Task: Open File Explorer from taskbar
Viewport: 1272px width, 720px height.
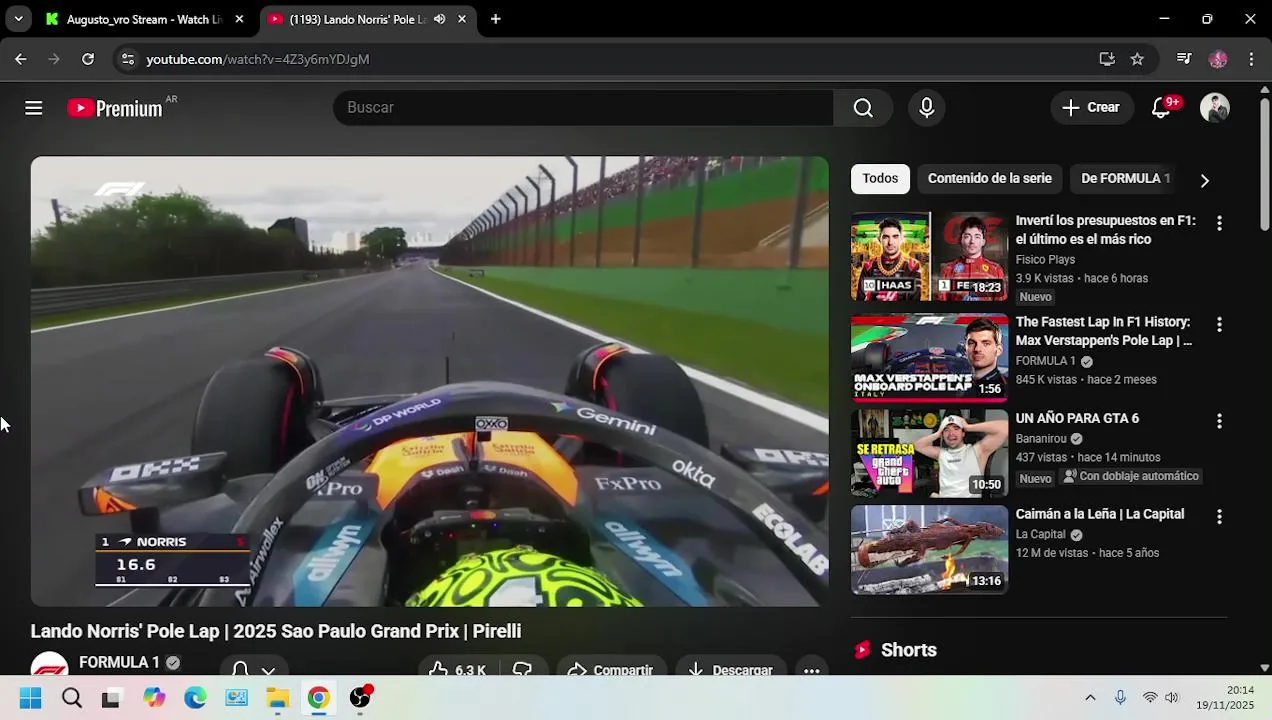Action: pos(278,698)
